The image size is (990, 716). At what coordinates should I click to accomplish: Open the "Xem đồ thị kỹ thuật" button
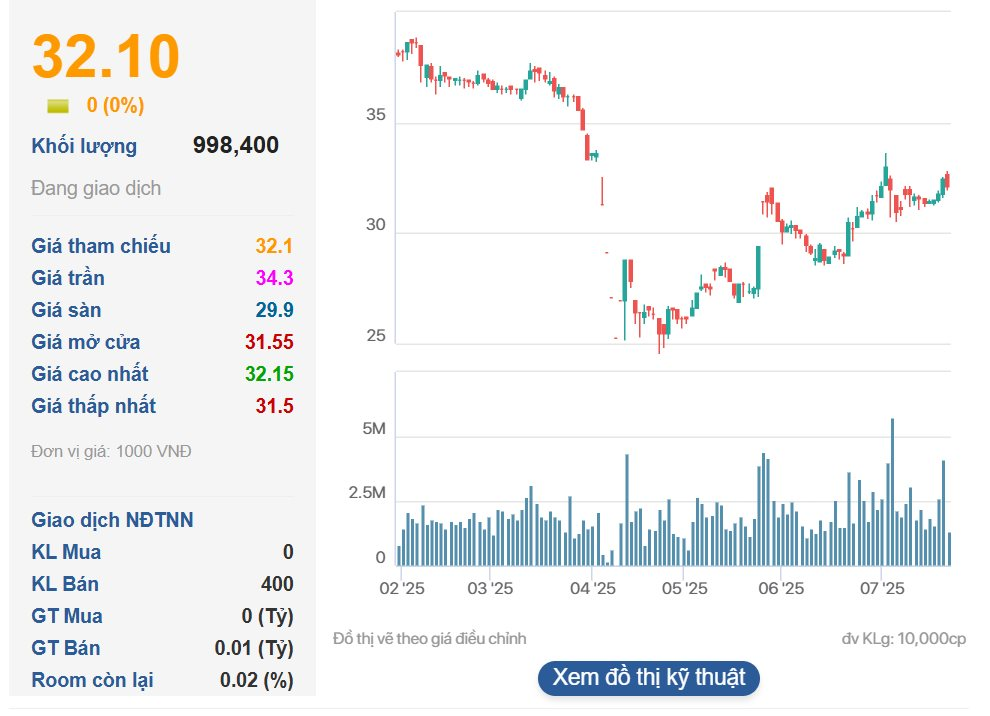pyautogui.click(x=648, y=677)
